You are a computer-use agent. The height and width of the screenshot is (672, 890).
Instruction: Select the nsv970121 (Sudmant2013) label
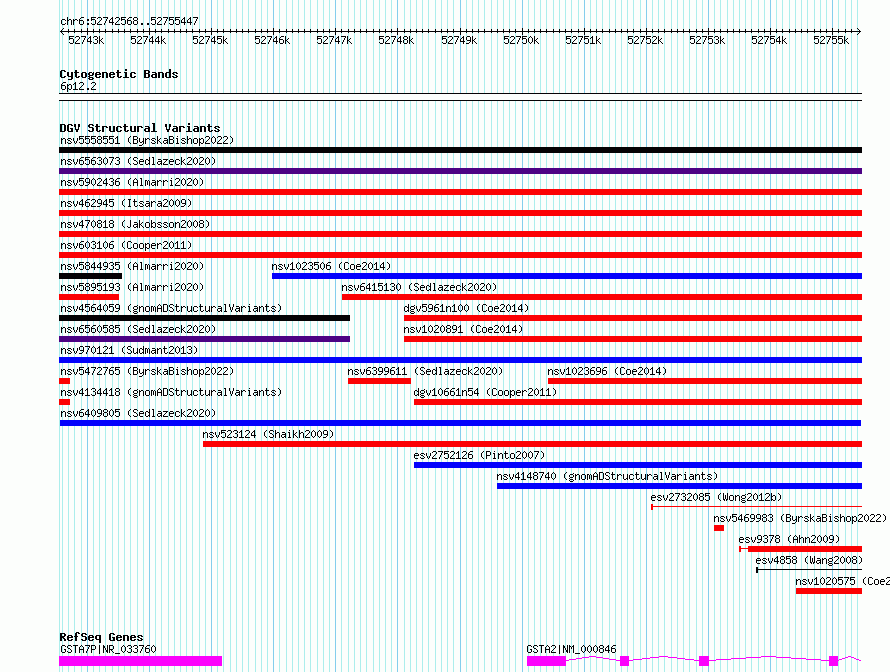[x=129, y=350]
